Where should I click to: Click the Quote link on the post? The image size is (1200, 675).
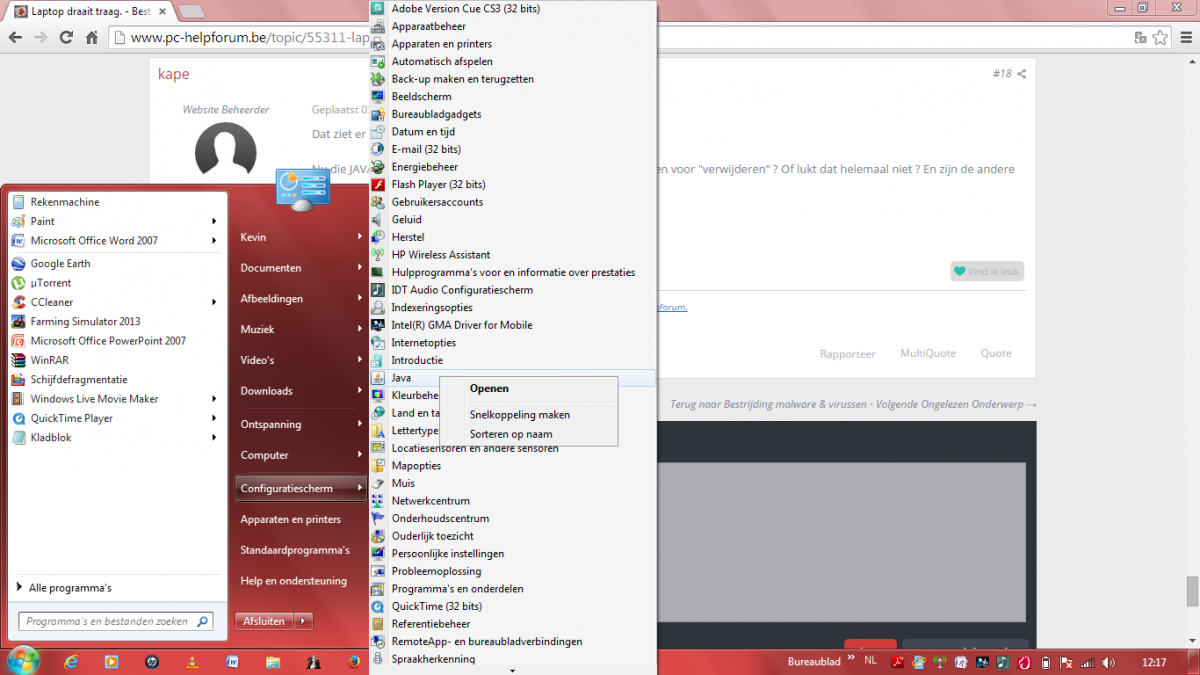[x=995, y=353]
